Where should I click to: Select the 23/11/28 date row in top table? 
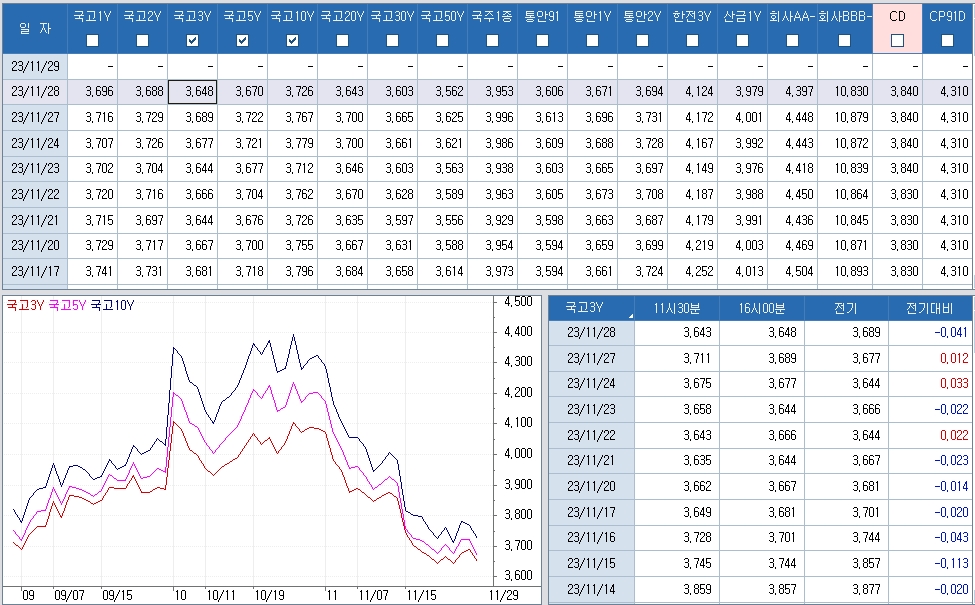pyautogui.click(x=34, y=91)
